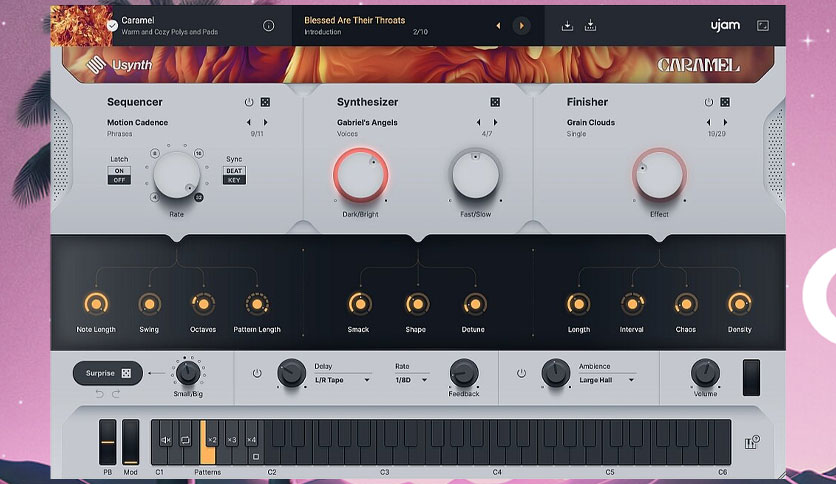Click the Density knob

tap(739, 304)
